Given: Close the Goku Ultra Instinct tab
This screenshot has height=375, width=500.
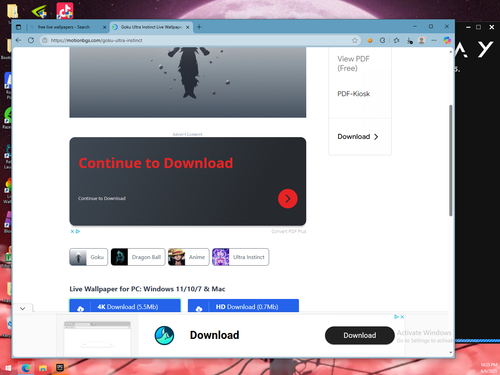Looking at the screenshot, I should pyautogui.click(x=187, y=27).
